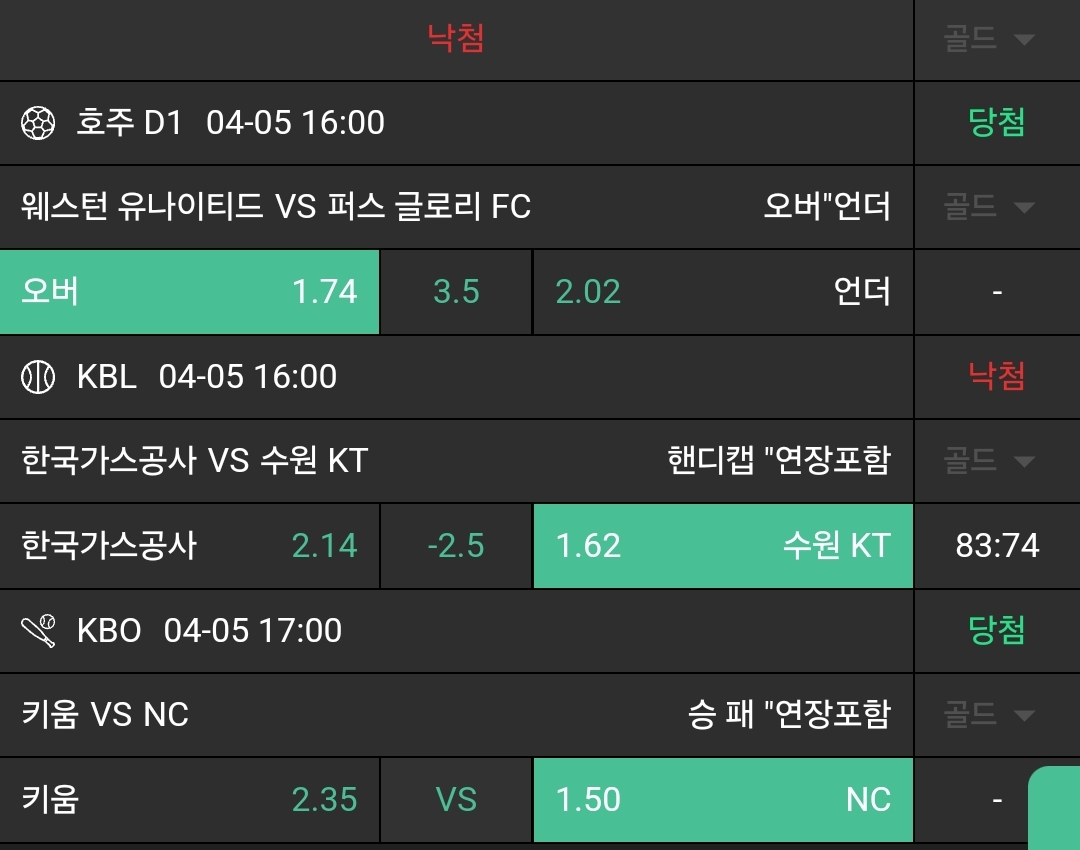Open the 골드 dropdown for 한국가스공사 VS 수원 KT

click(987, 461)
